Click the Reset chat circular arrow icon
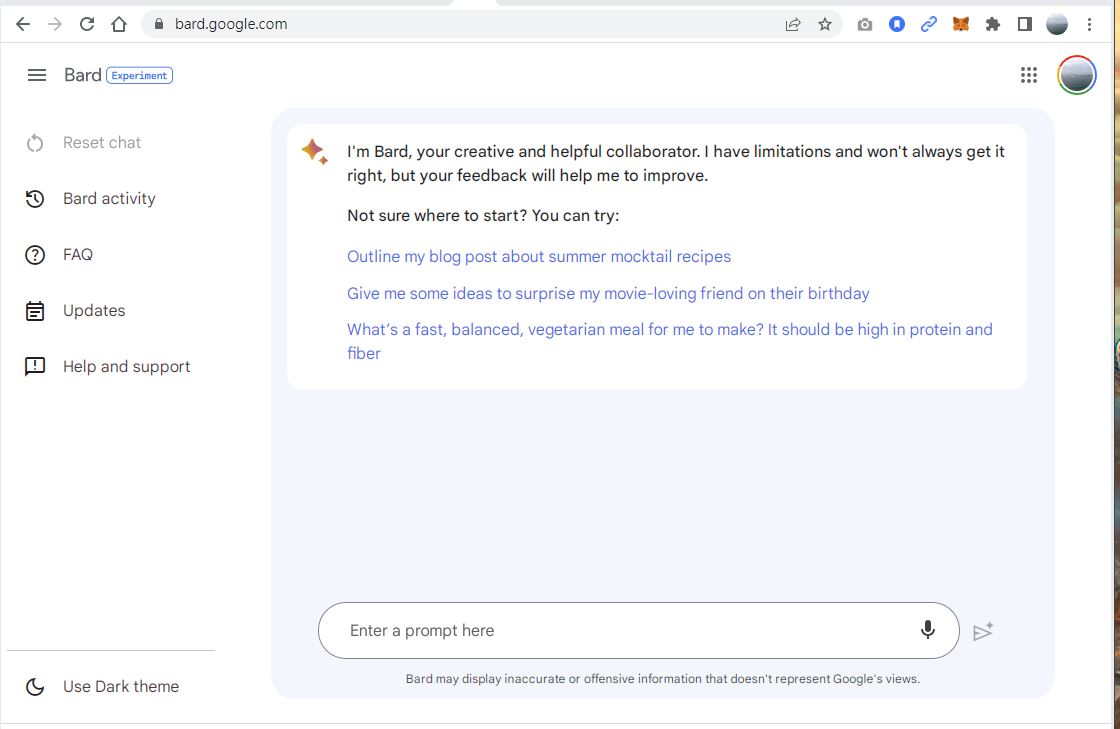This screenshot has width=1120, height=729. coord(35,143)
